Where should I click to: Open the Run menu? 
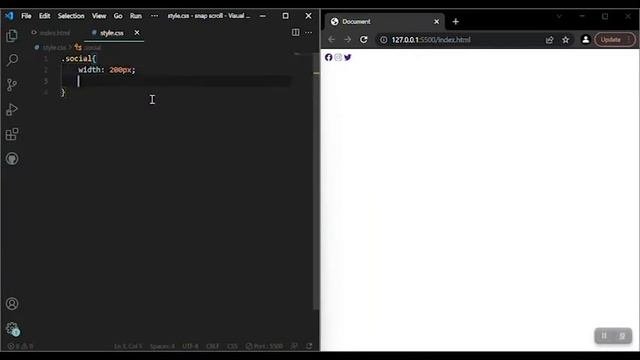coord(136,16)
